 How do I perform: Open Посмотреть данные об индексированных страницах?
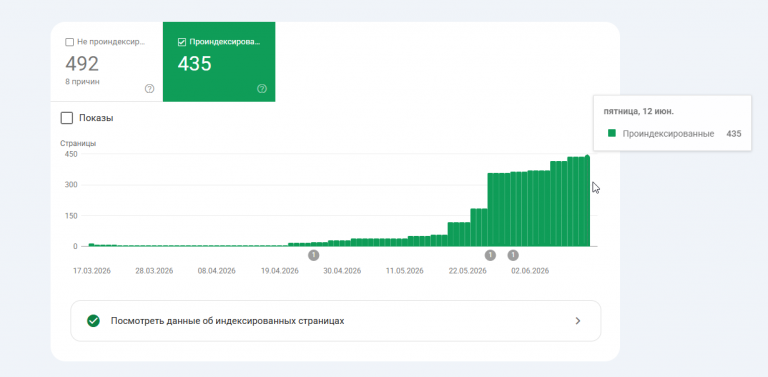click(336, 321)
